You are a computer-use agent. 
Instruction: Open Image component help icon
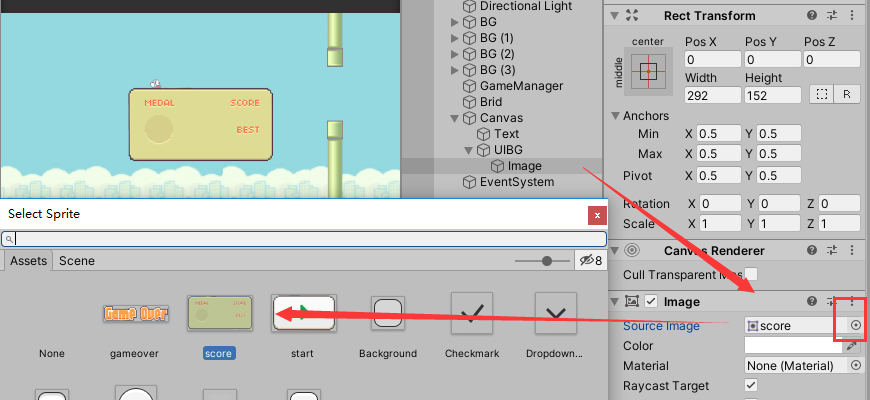point(812,301)
